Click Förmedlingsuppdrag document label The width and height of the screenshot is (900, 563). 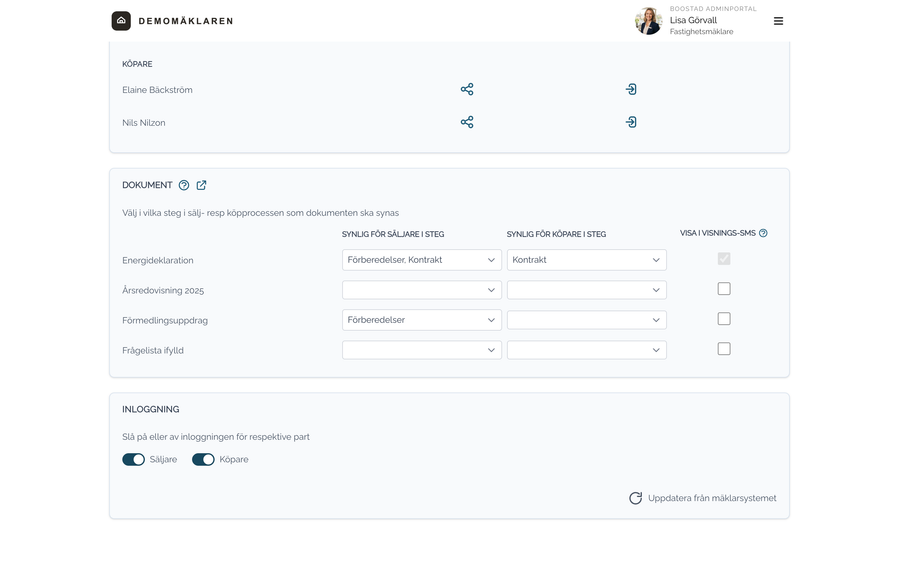[x=165, y=321]
